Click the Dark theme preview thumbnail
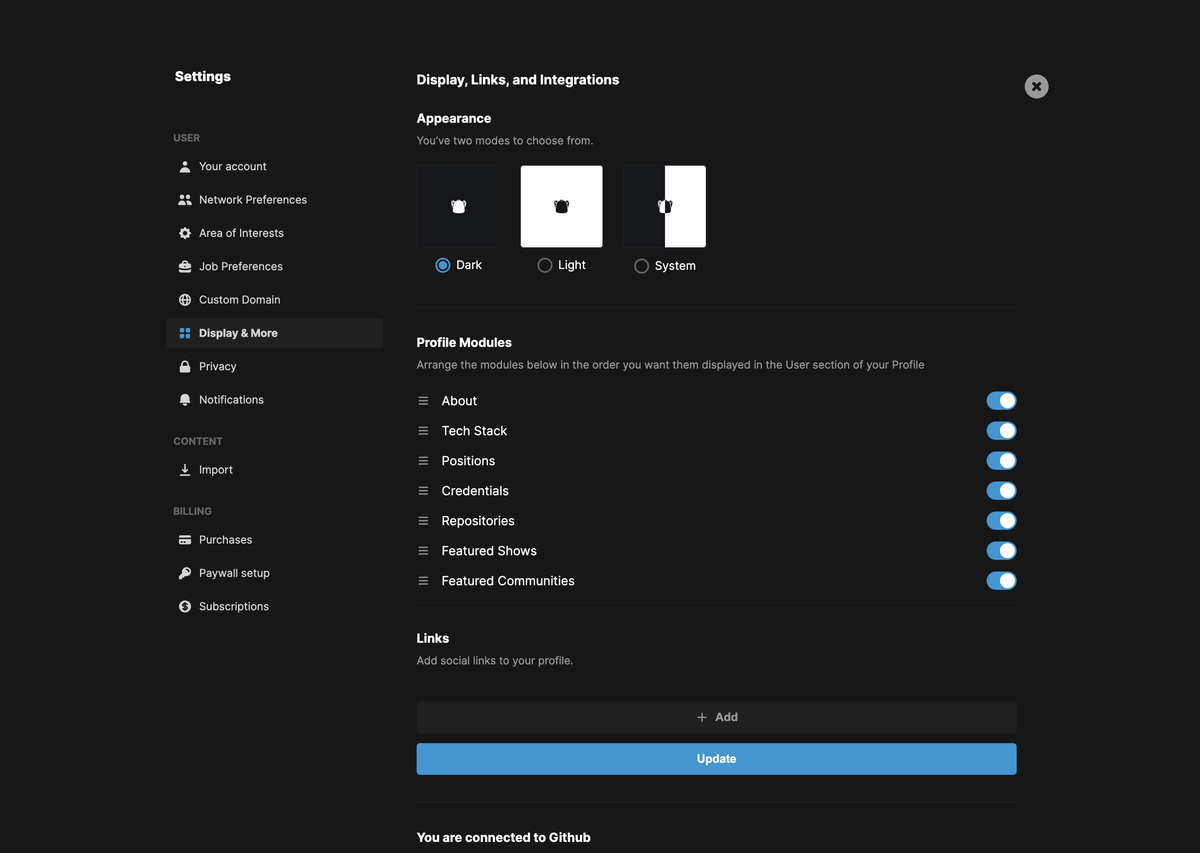The image size is (1200, 853). pyautogui.click(x=458, y=207)
